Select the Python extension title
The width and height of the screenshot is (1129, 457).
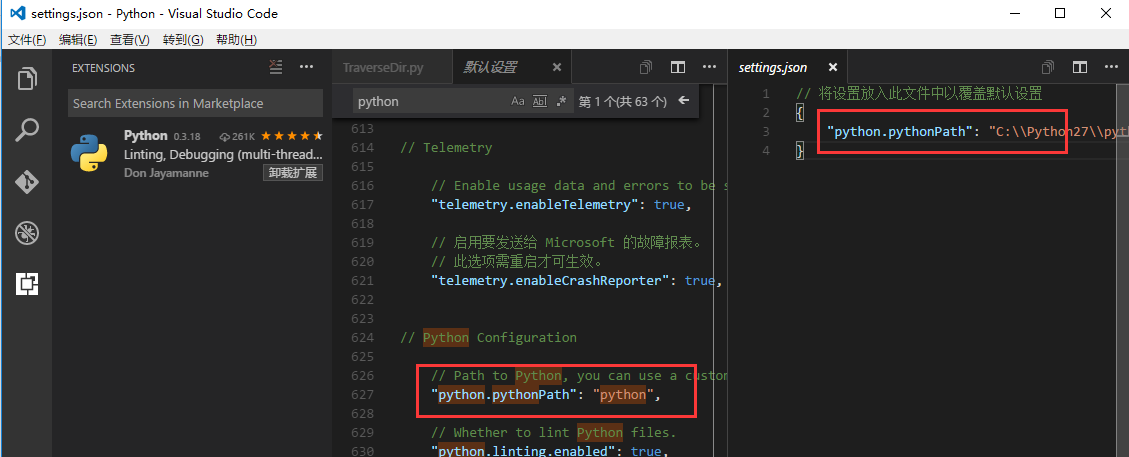(145, 135)
